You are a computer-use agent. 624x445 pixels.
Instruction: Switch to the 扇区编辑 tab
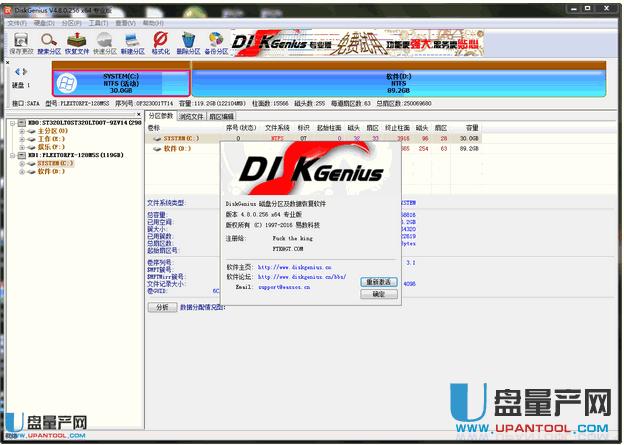pos(222,116)
